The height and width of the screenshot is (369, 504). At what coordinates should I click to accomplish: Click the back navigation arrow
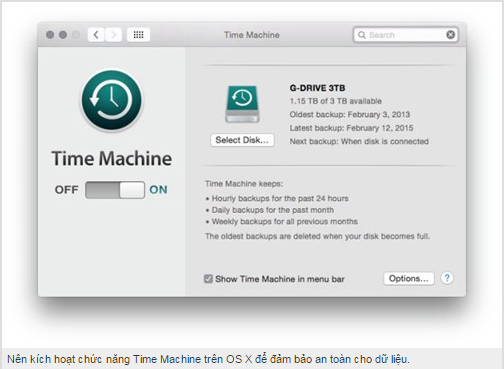tap(96, 35)
